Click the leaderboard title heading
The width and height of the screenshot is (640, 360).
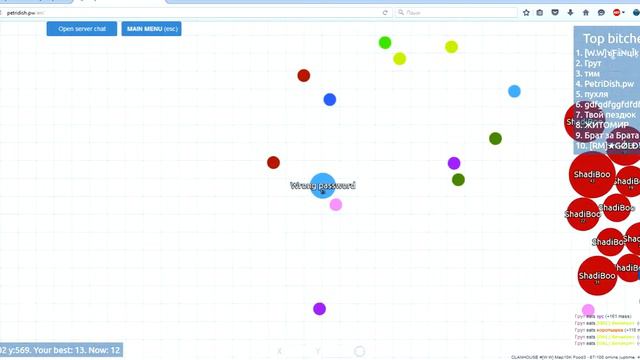click(611, 38)
